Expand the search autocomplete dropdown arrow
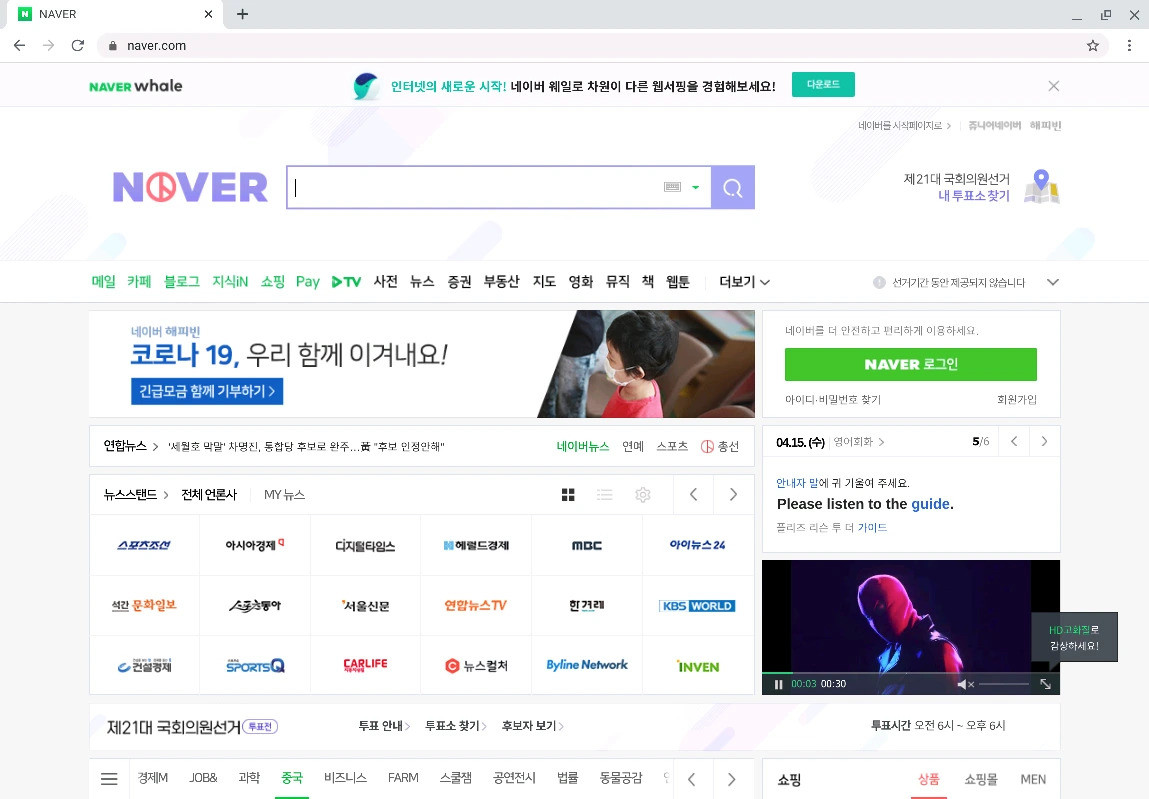 [695, 188]
